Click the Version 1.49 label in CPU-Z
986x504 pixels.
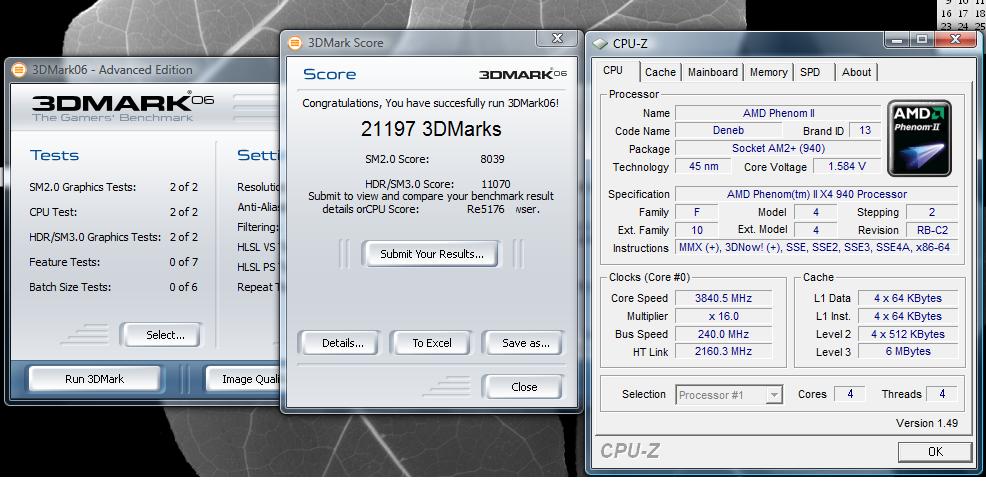click(927, 423)
